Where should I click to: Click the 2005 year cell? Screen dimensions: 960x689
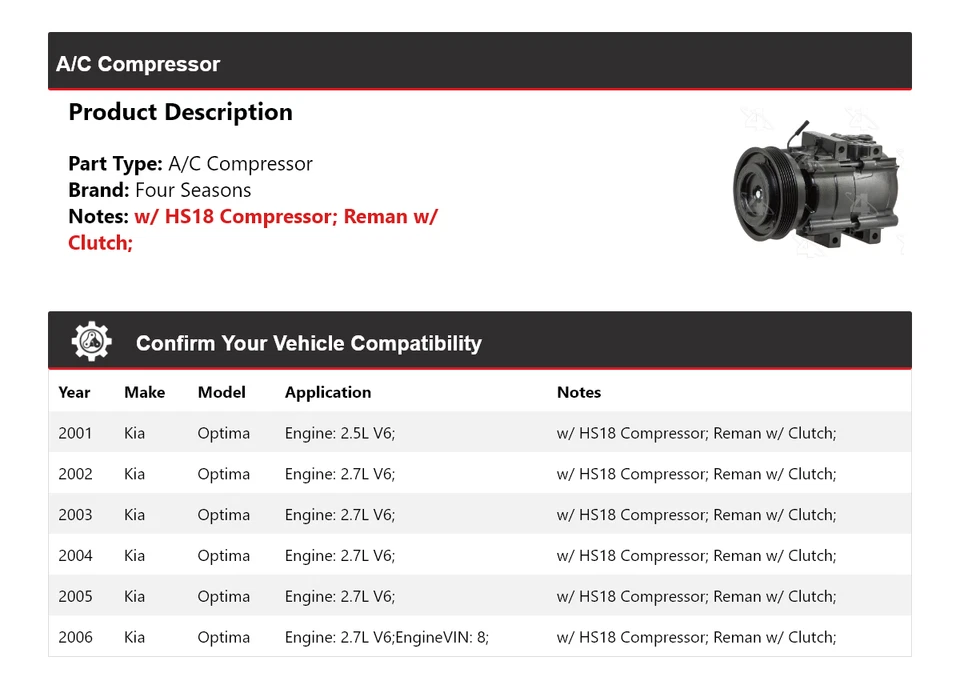pyautogui.click(x=75, y=597)
